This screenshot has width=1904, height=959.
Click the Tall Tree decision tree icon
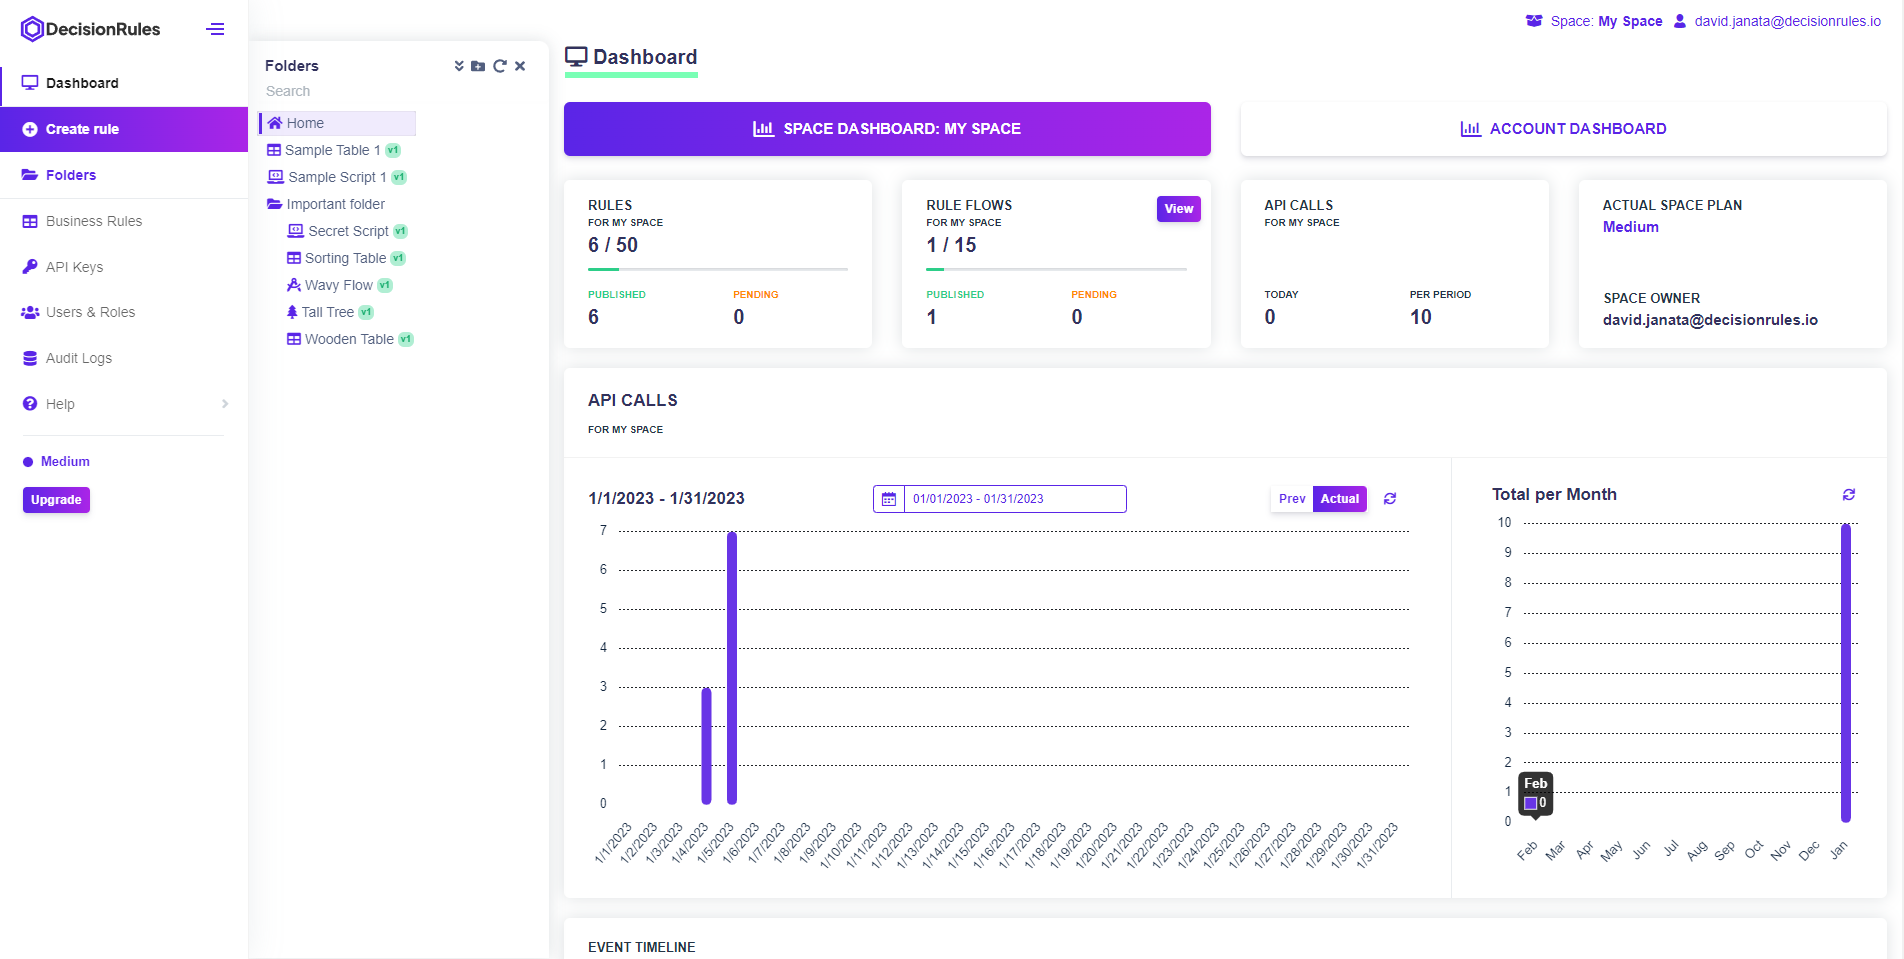(292, 312)
